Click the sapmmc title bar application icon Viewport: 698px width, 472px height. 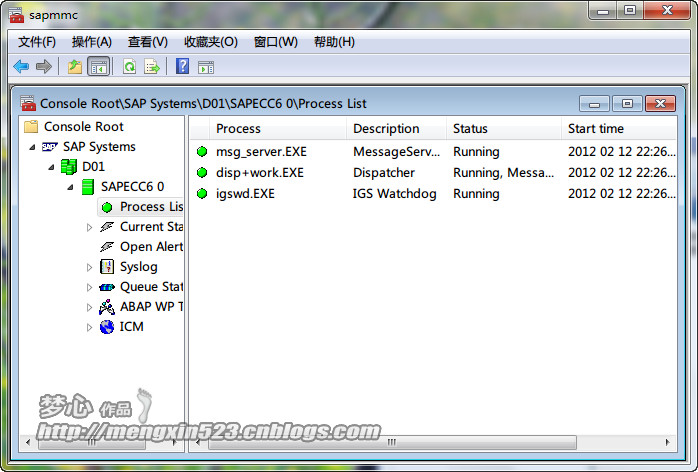(16, 15)
